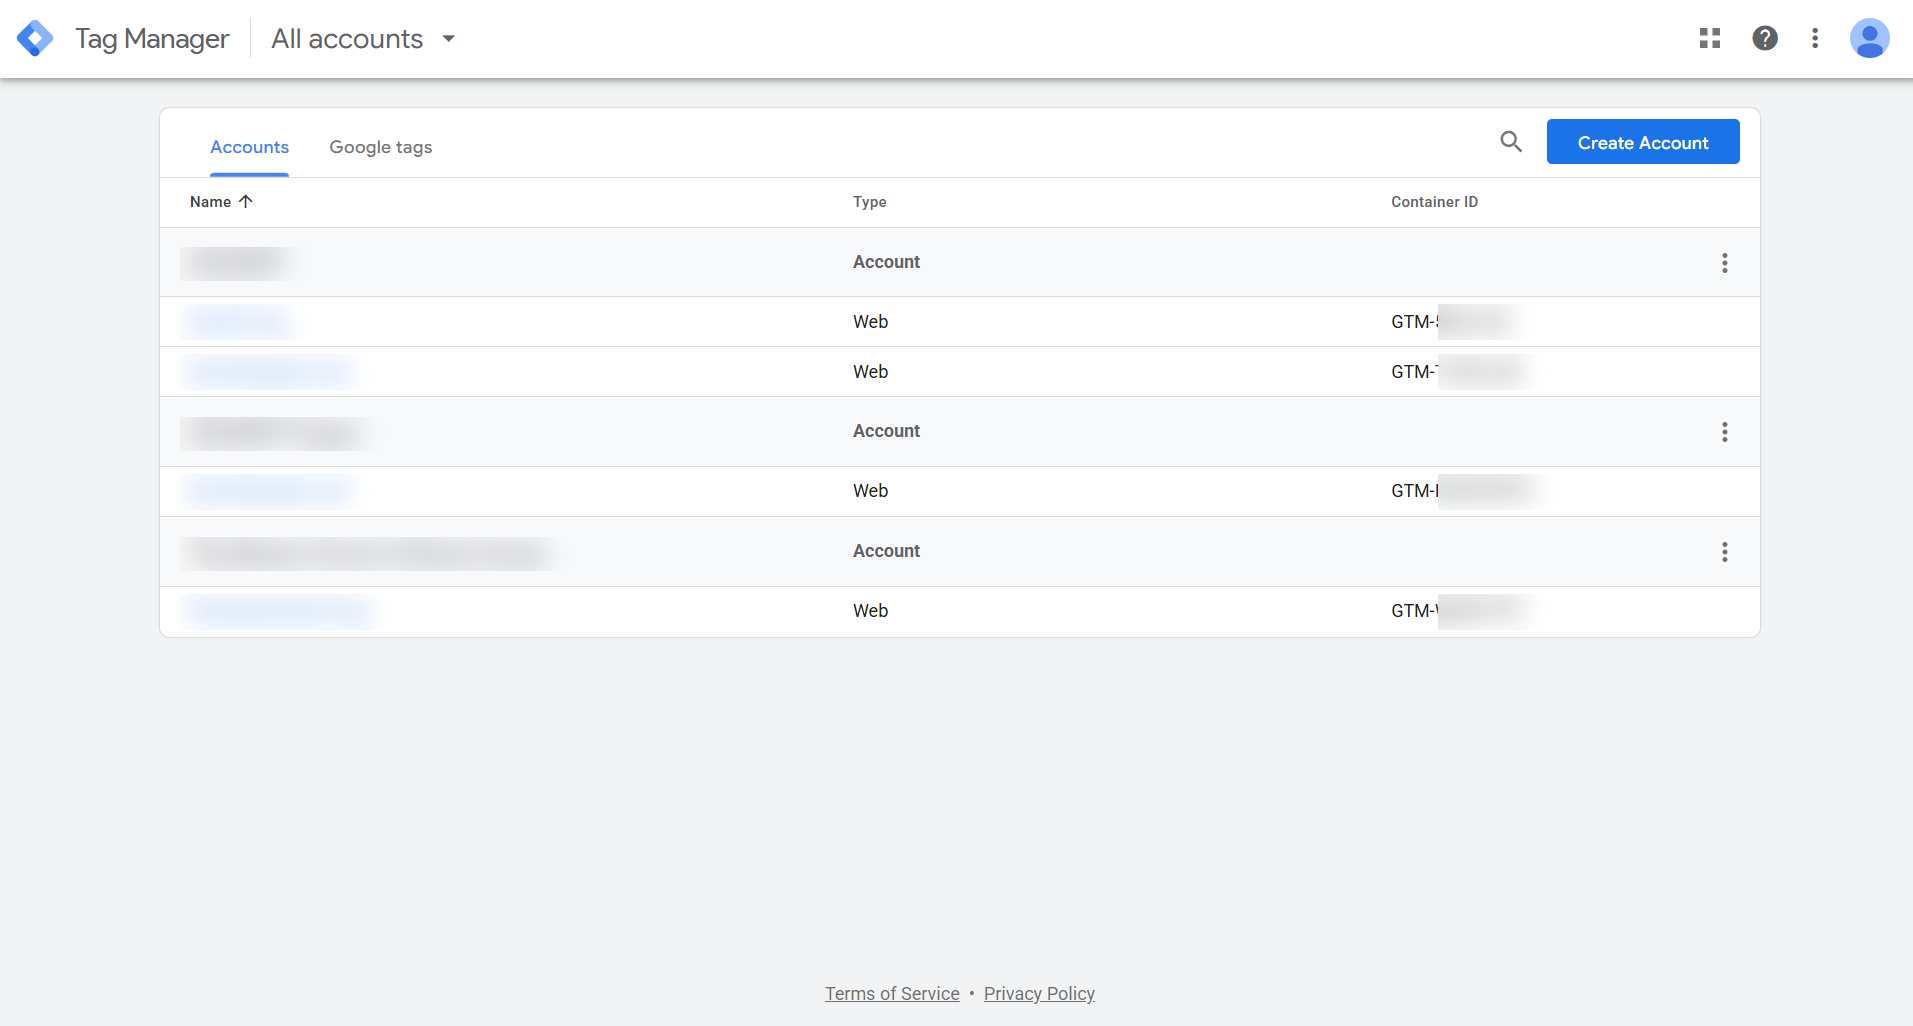Open the Privacy Policy link
The image size is (1913, 1026).
(x=1039, y=994)
